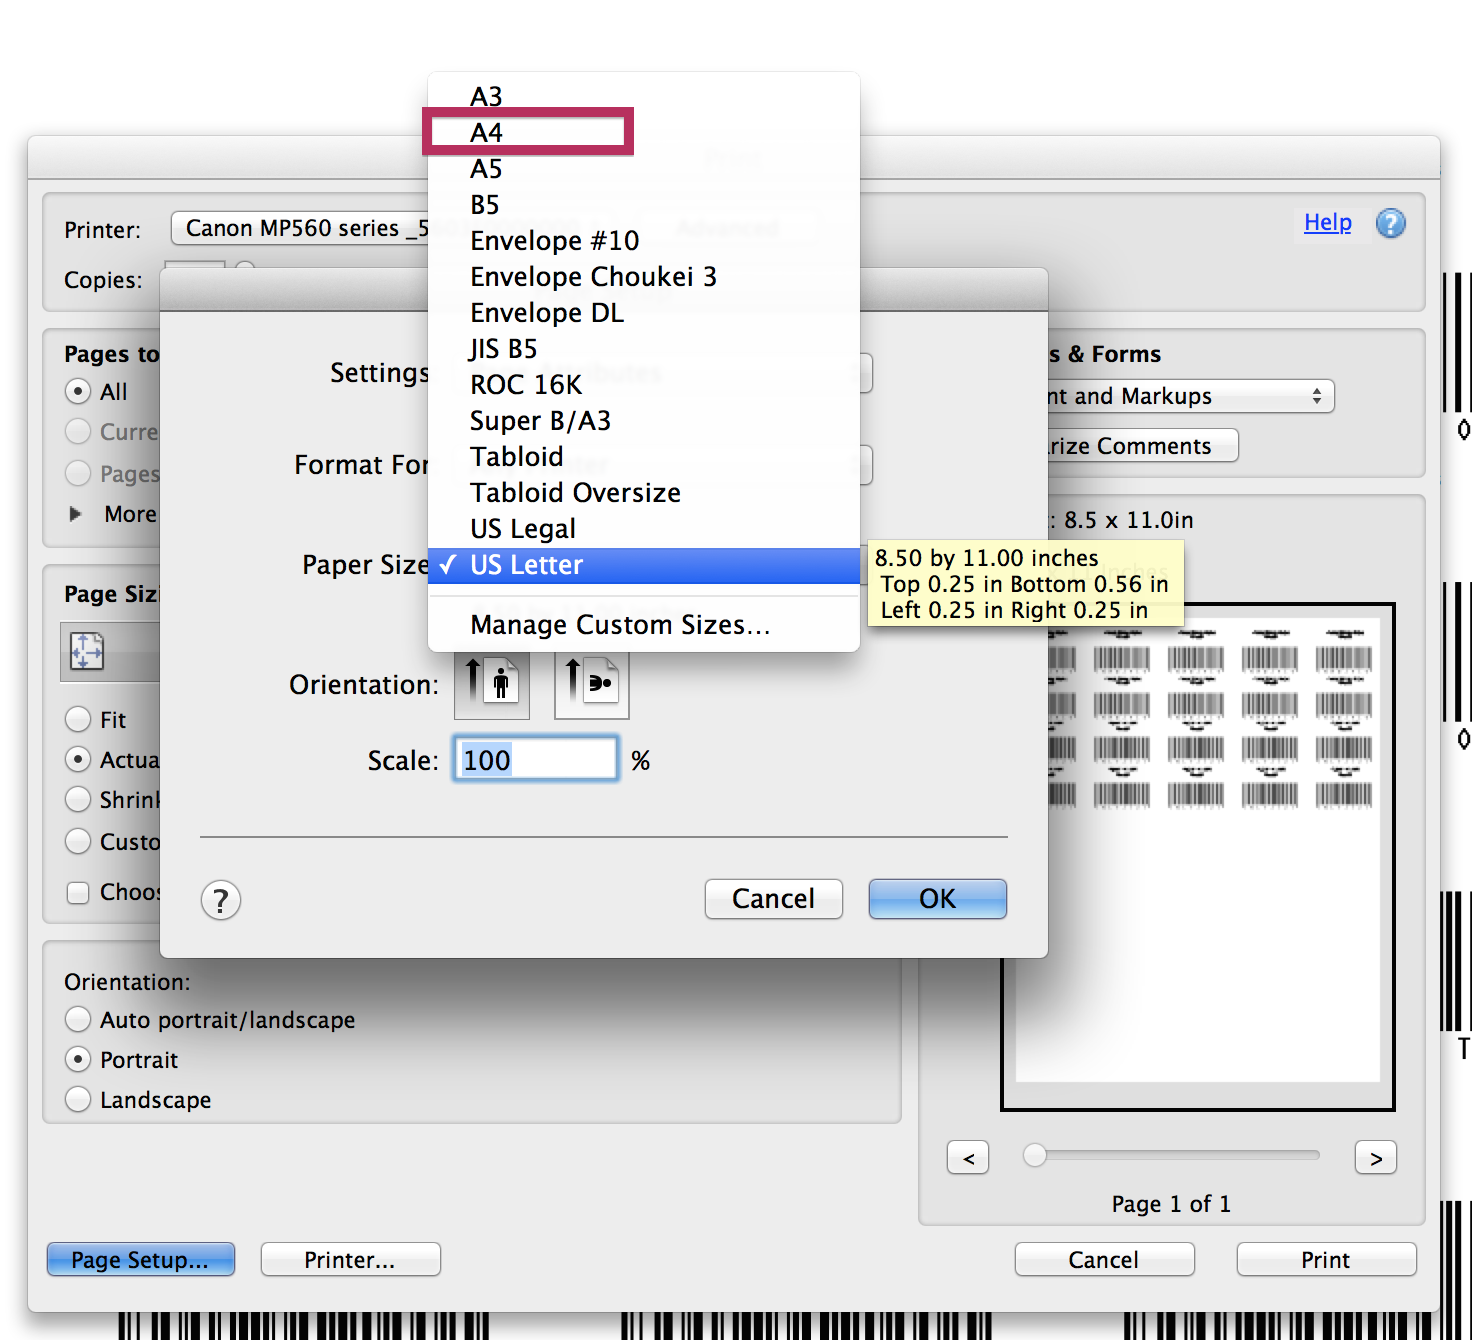
Task: Click the blue Help question mark icon
Action: (1391, 223)
